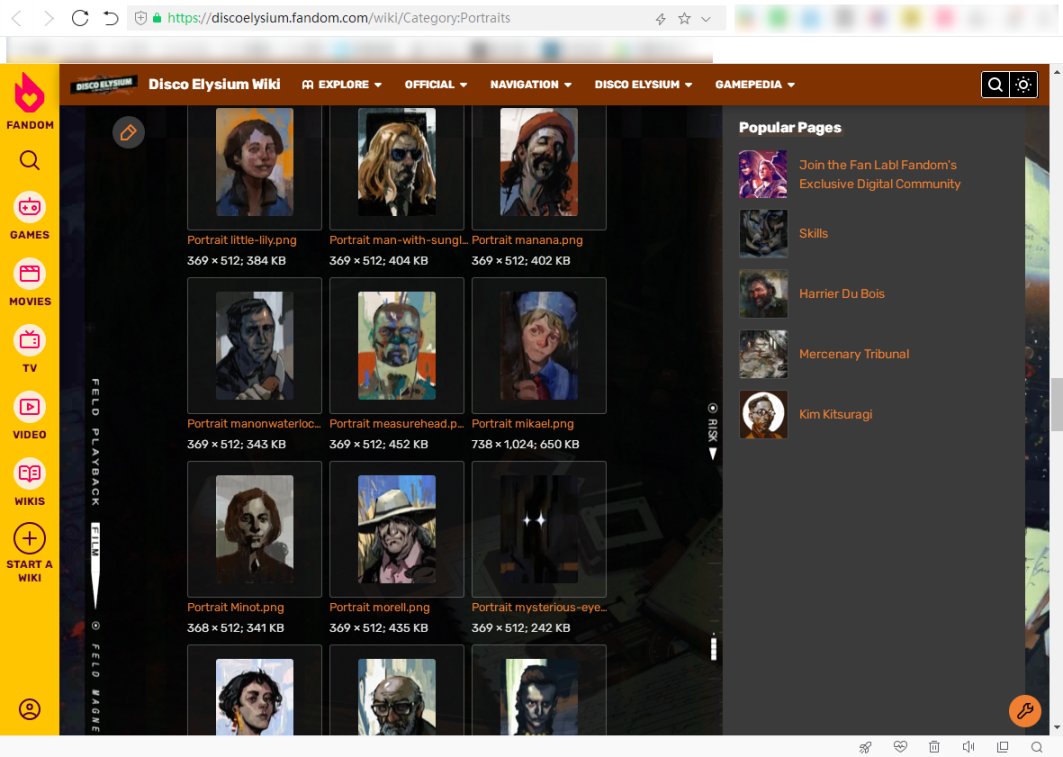
Task: Click the Fandom sidebar search icon
Action: [x=29, y=161]
